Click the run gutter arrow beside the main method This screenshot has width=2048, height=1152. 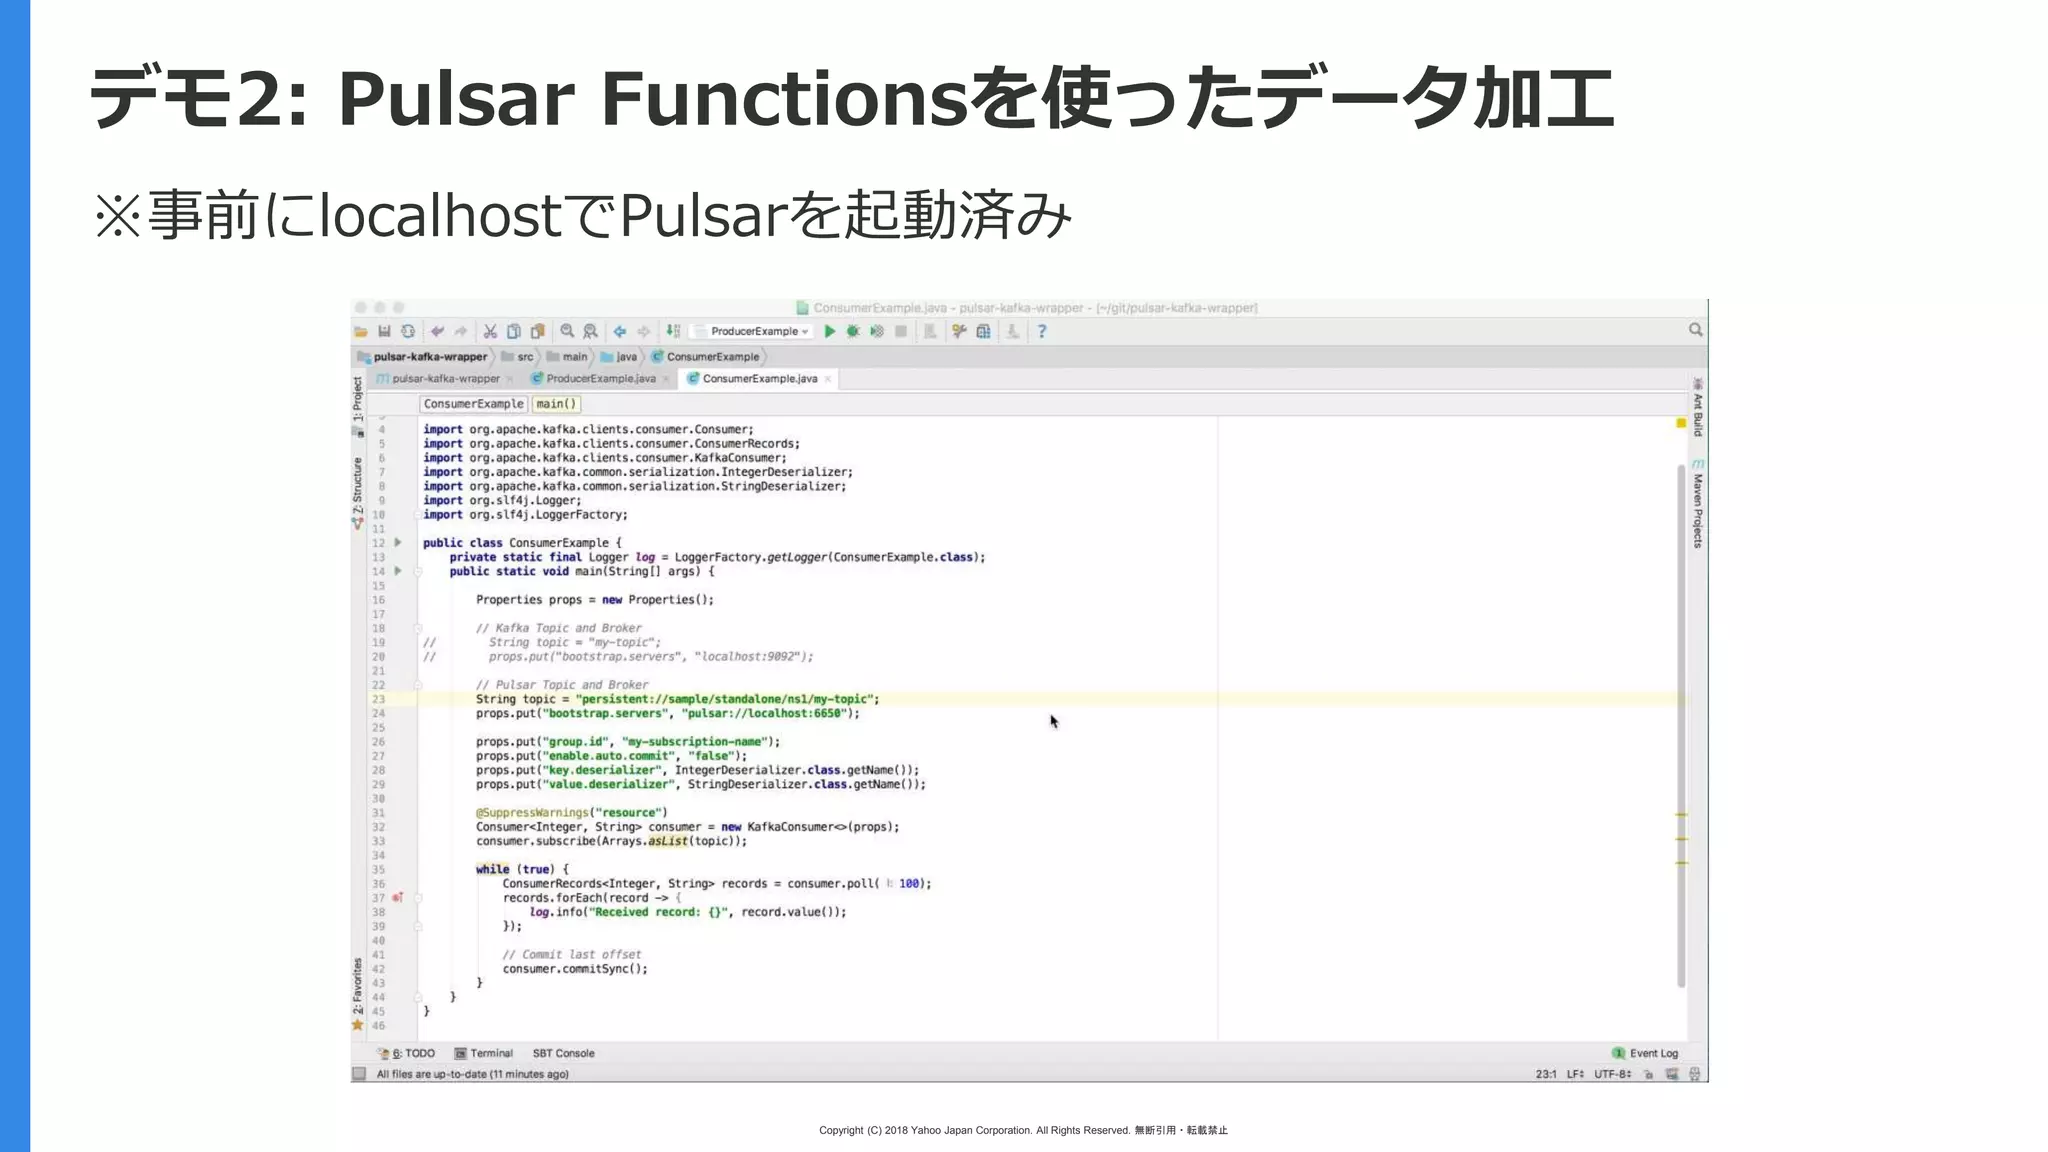(x=398, y=571)
